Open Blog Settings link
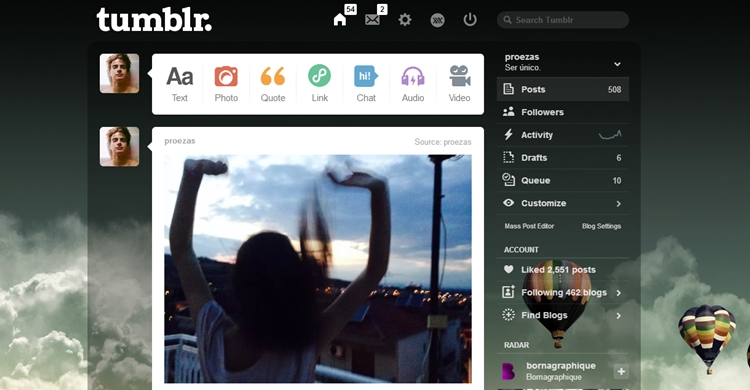This screenshot has width=750, height=390. 601,226
